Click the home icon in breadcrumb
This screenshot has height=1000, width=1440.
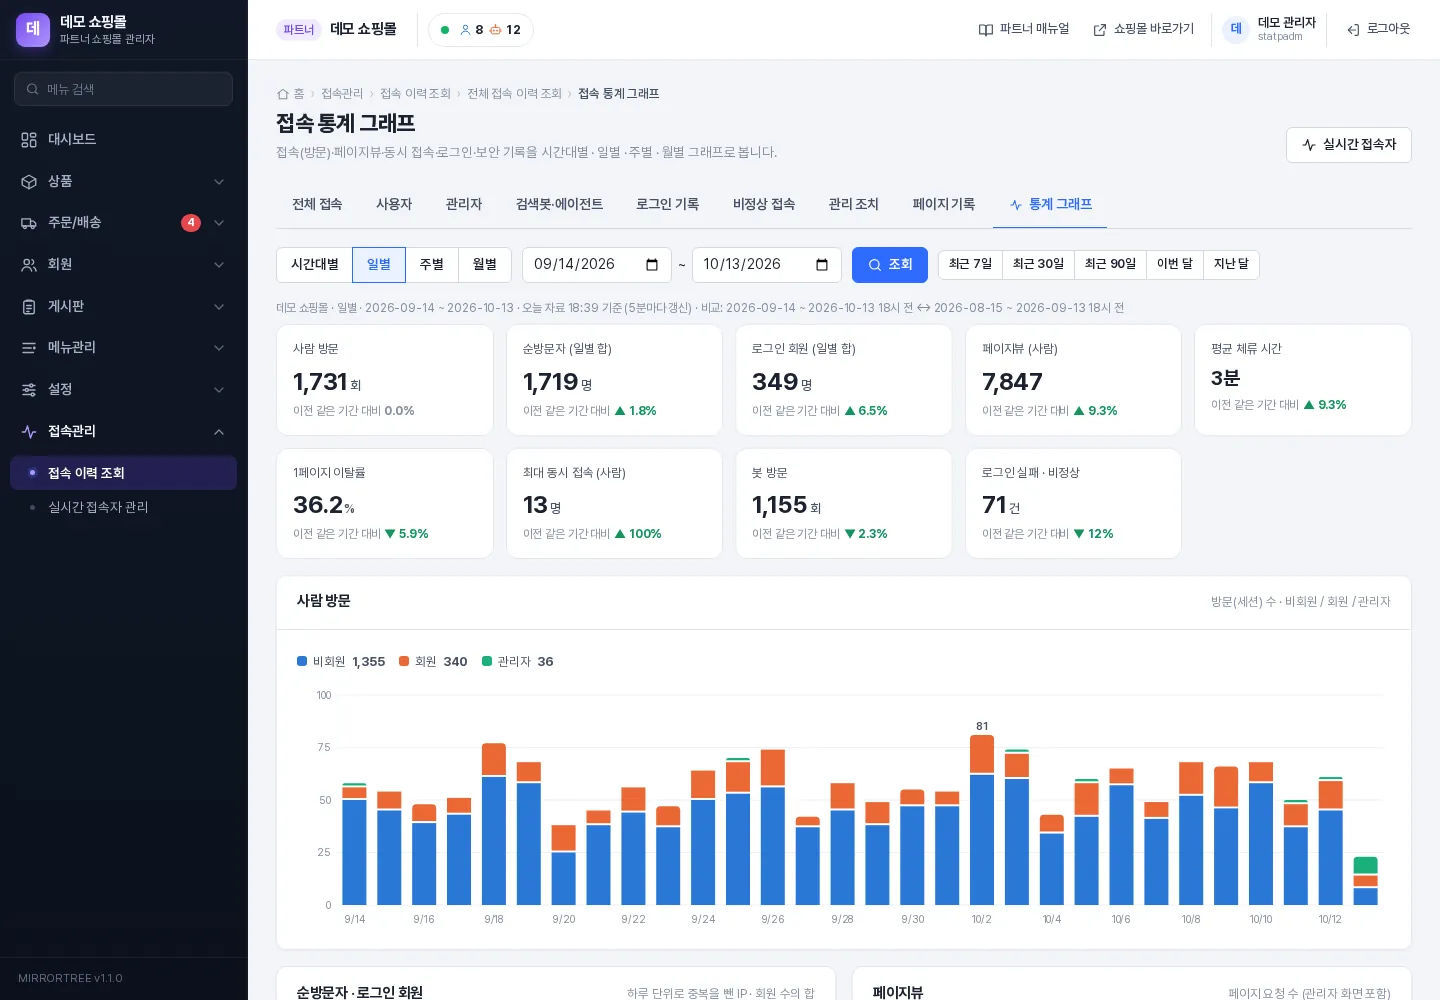(283, 94)
